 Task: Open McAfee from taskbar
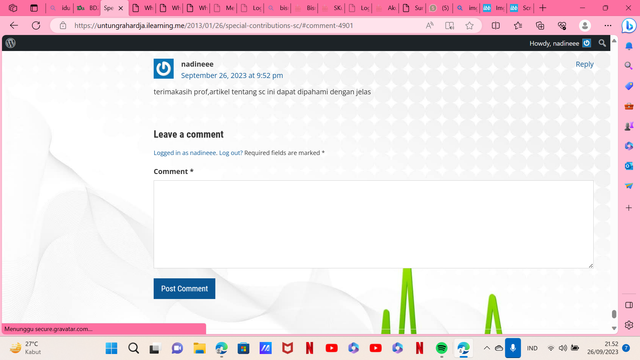click(x=287, y=348)
